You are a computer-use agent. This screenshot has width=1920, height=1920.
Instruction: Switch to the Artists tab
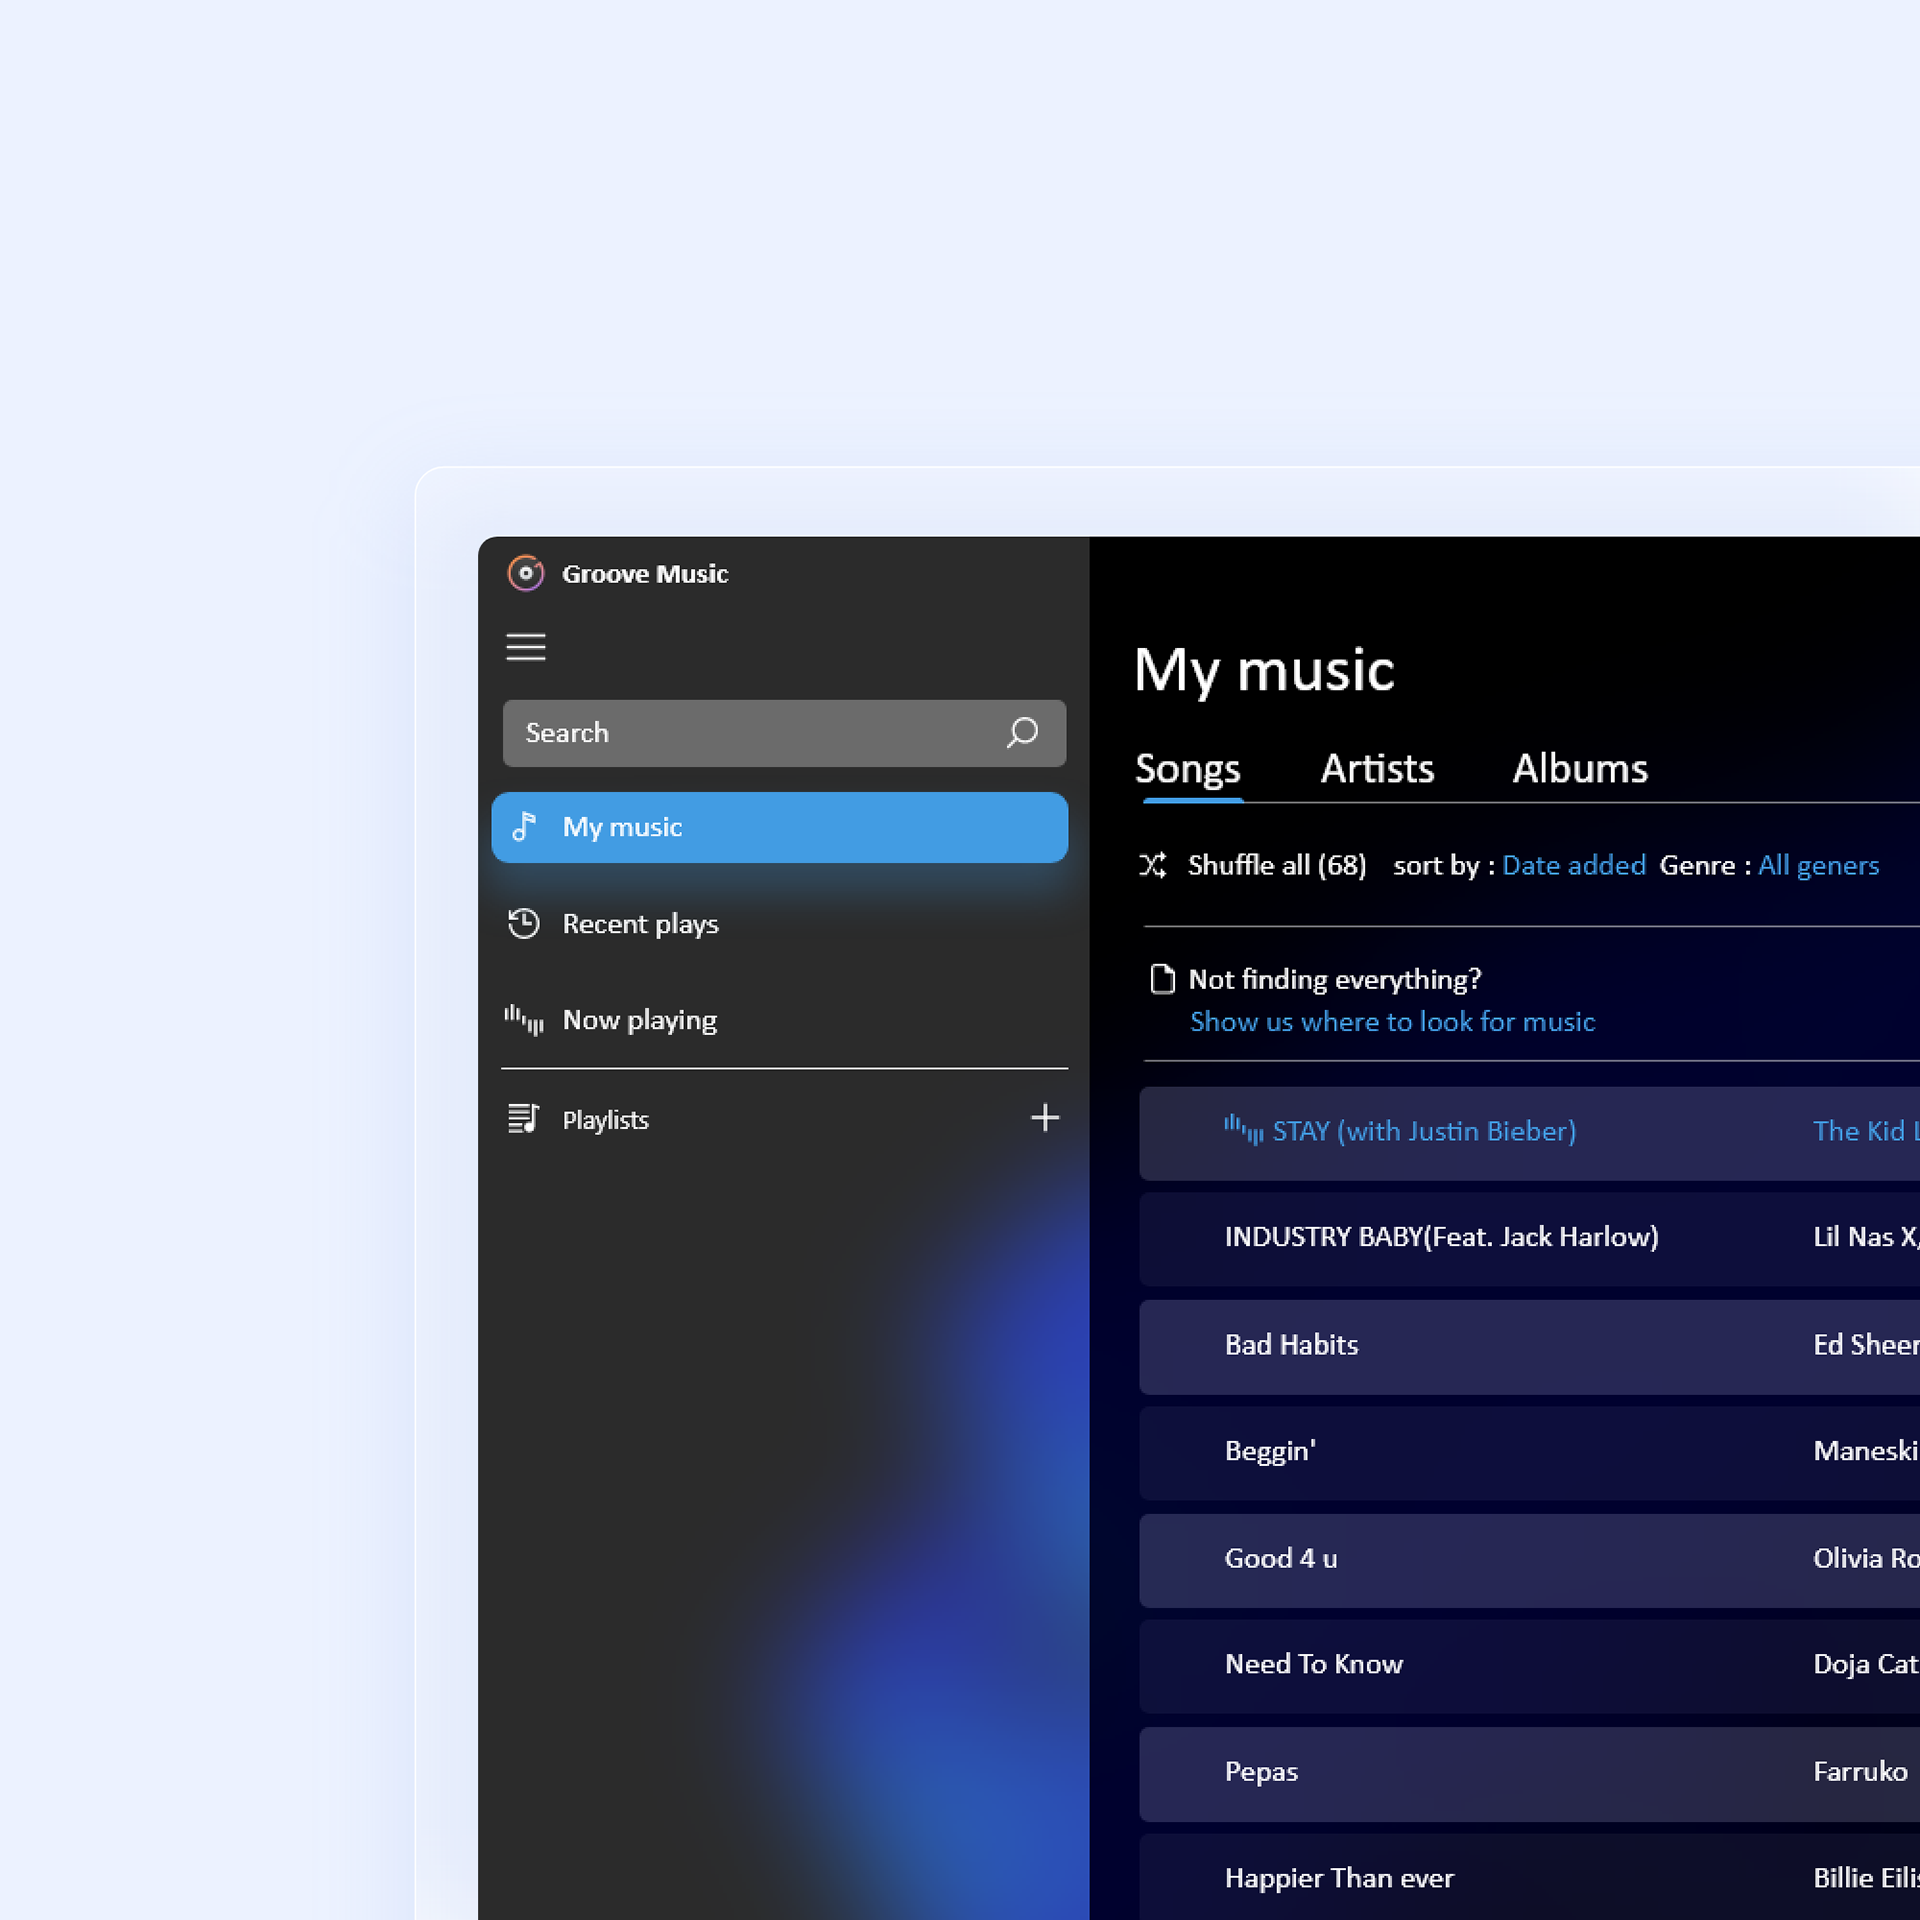1377,769
